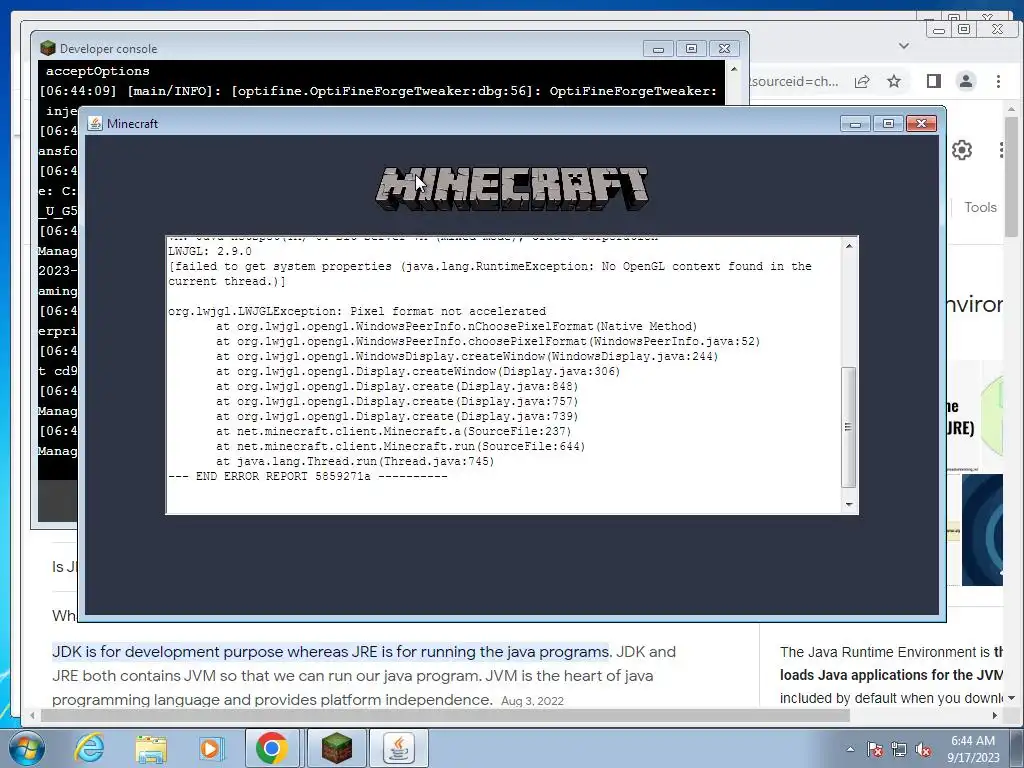The width and height of the screenshot is (1024, 768).
Task: Click up arrow of crash report scrollbar
Action: pyautogui.click(x=849, y=246)
